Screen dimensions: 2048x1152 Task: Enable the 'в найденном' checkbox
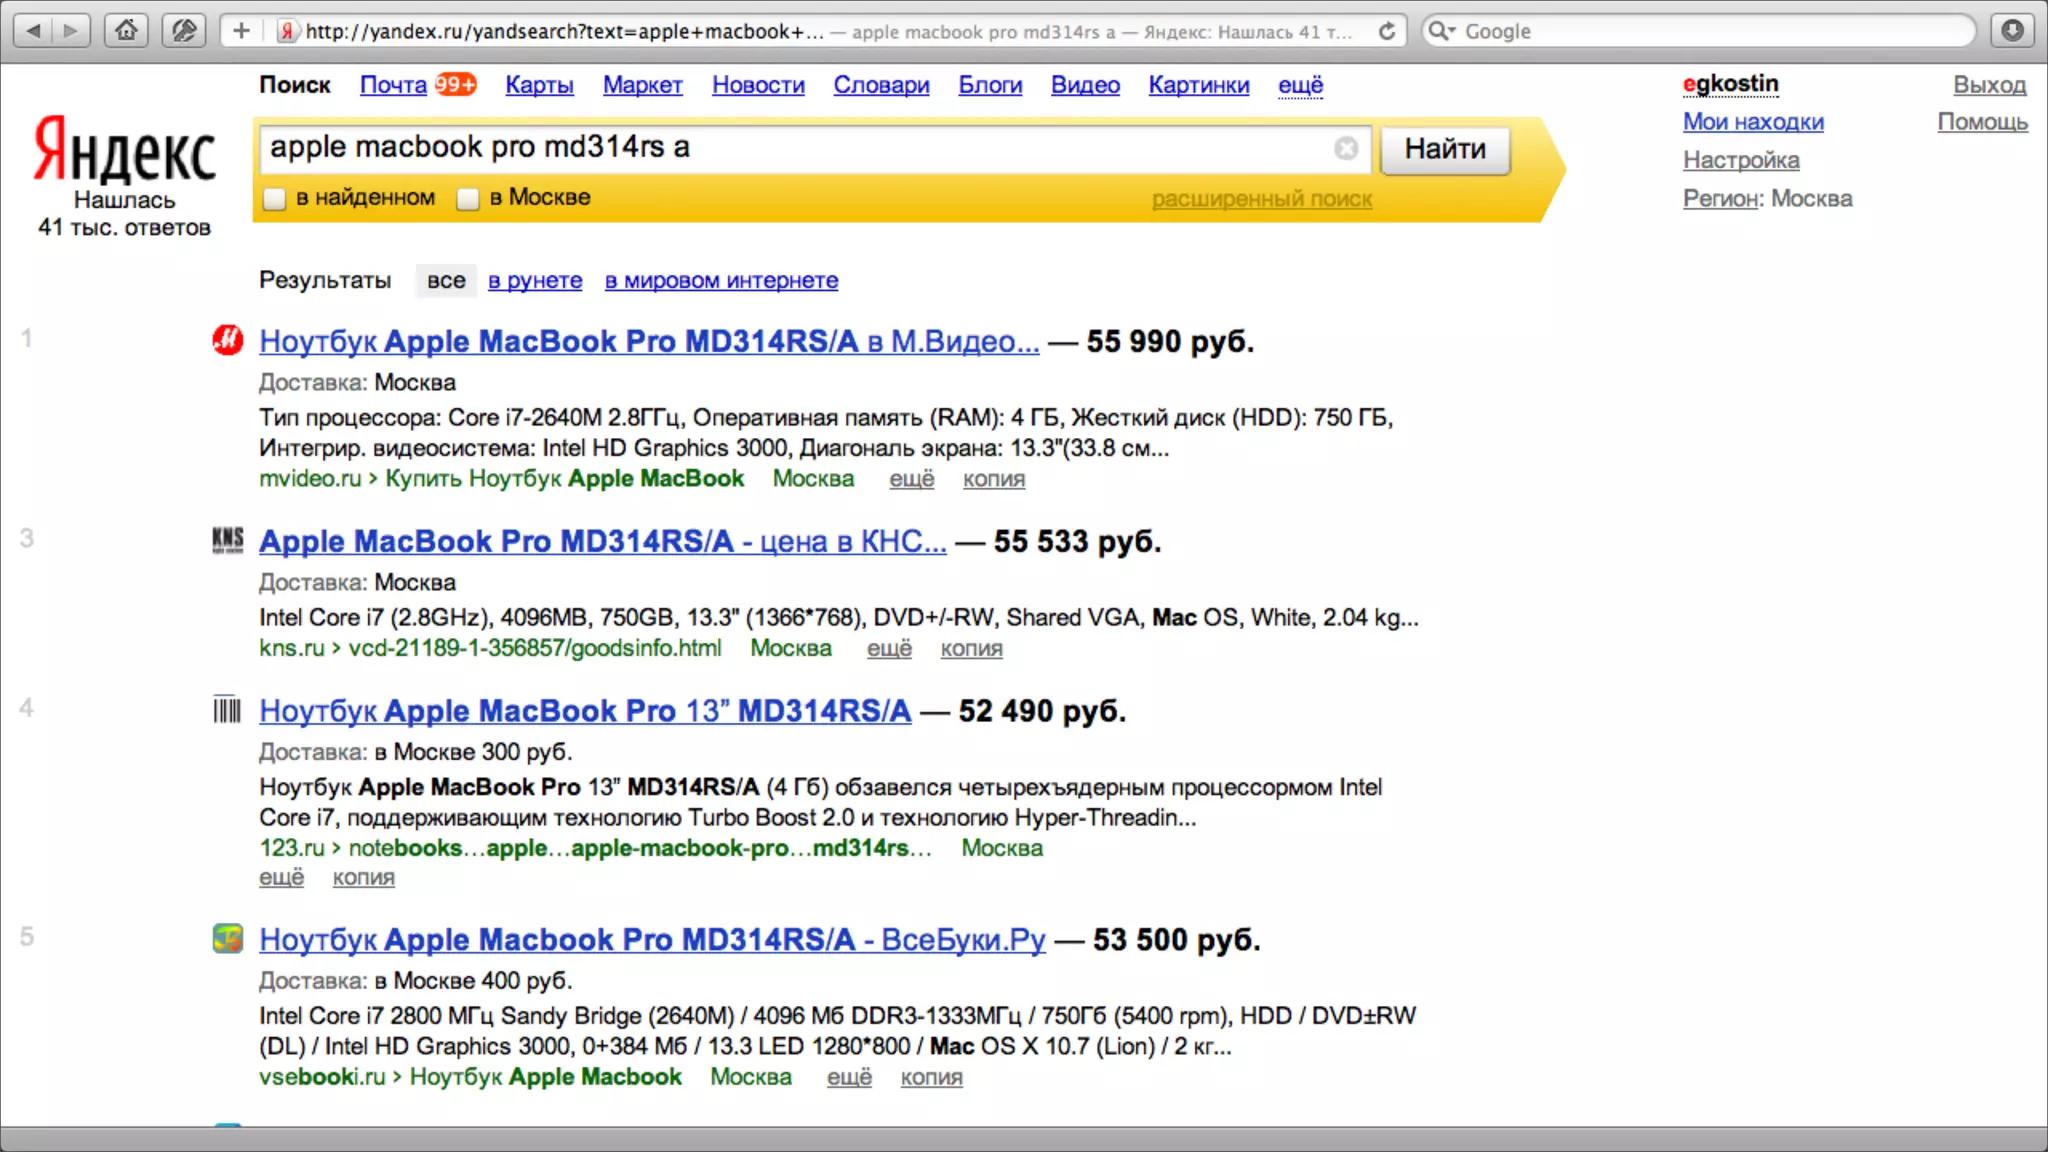[274, 198]
